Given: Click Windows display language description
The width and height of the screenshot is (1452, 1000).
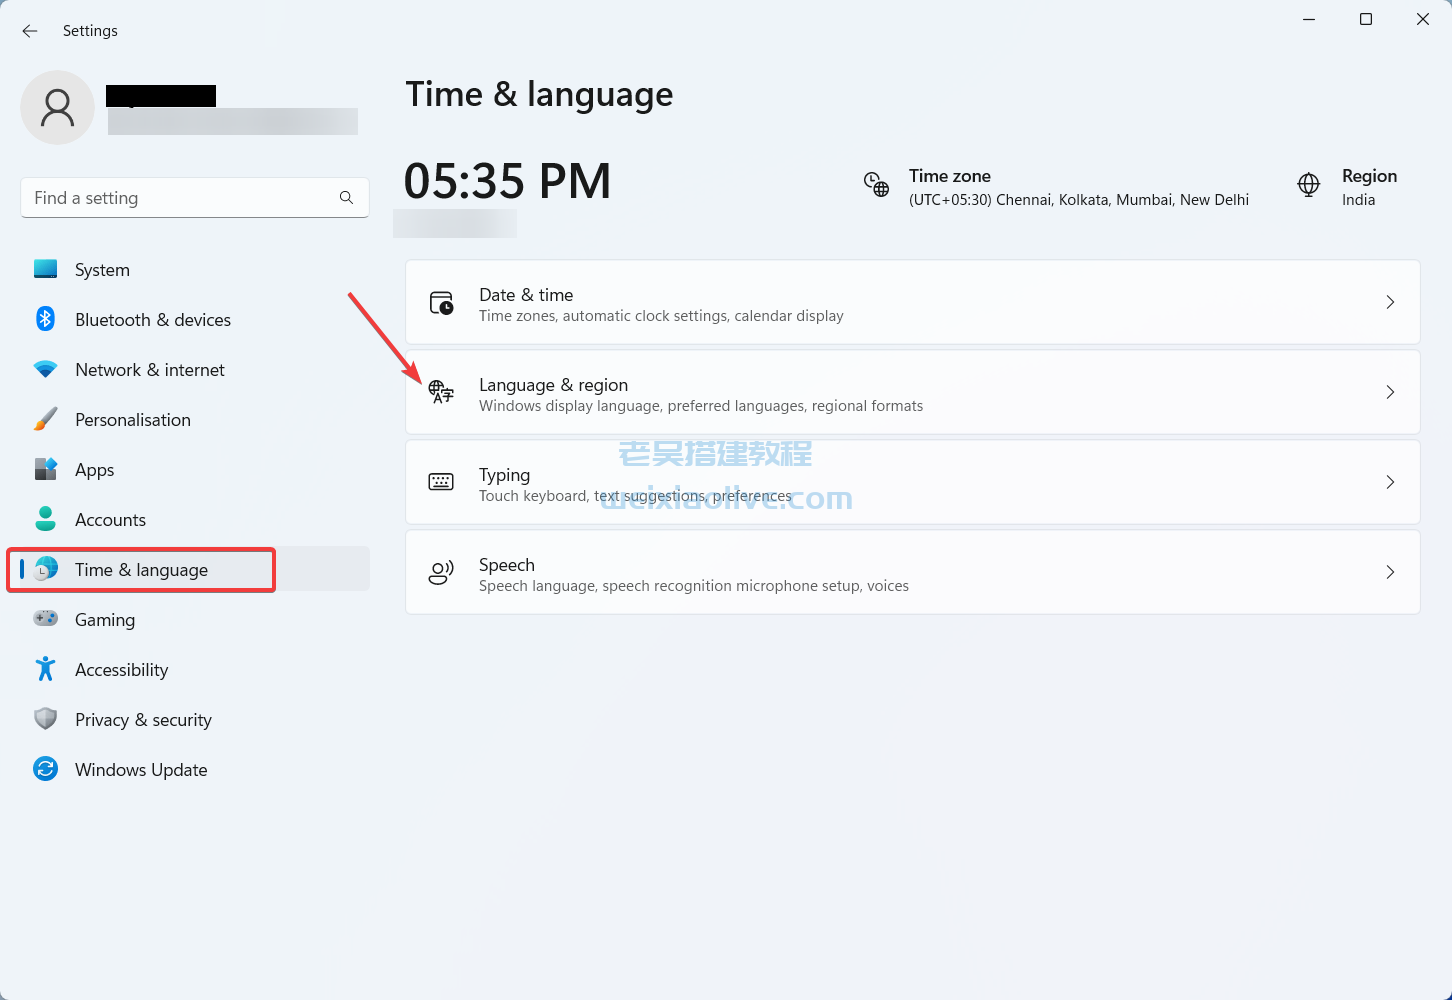Looking at the screenshot, I should point(701,406).
